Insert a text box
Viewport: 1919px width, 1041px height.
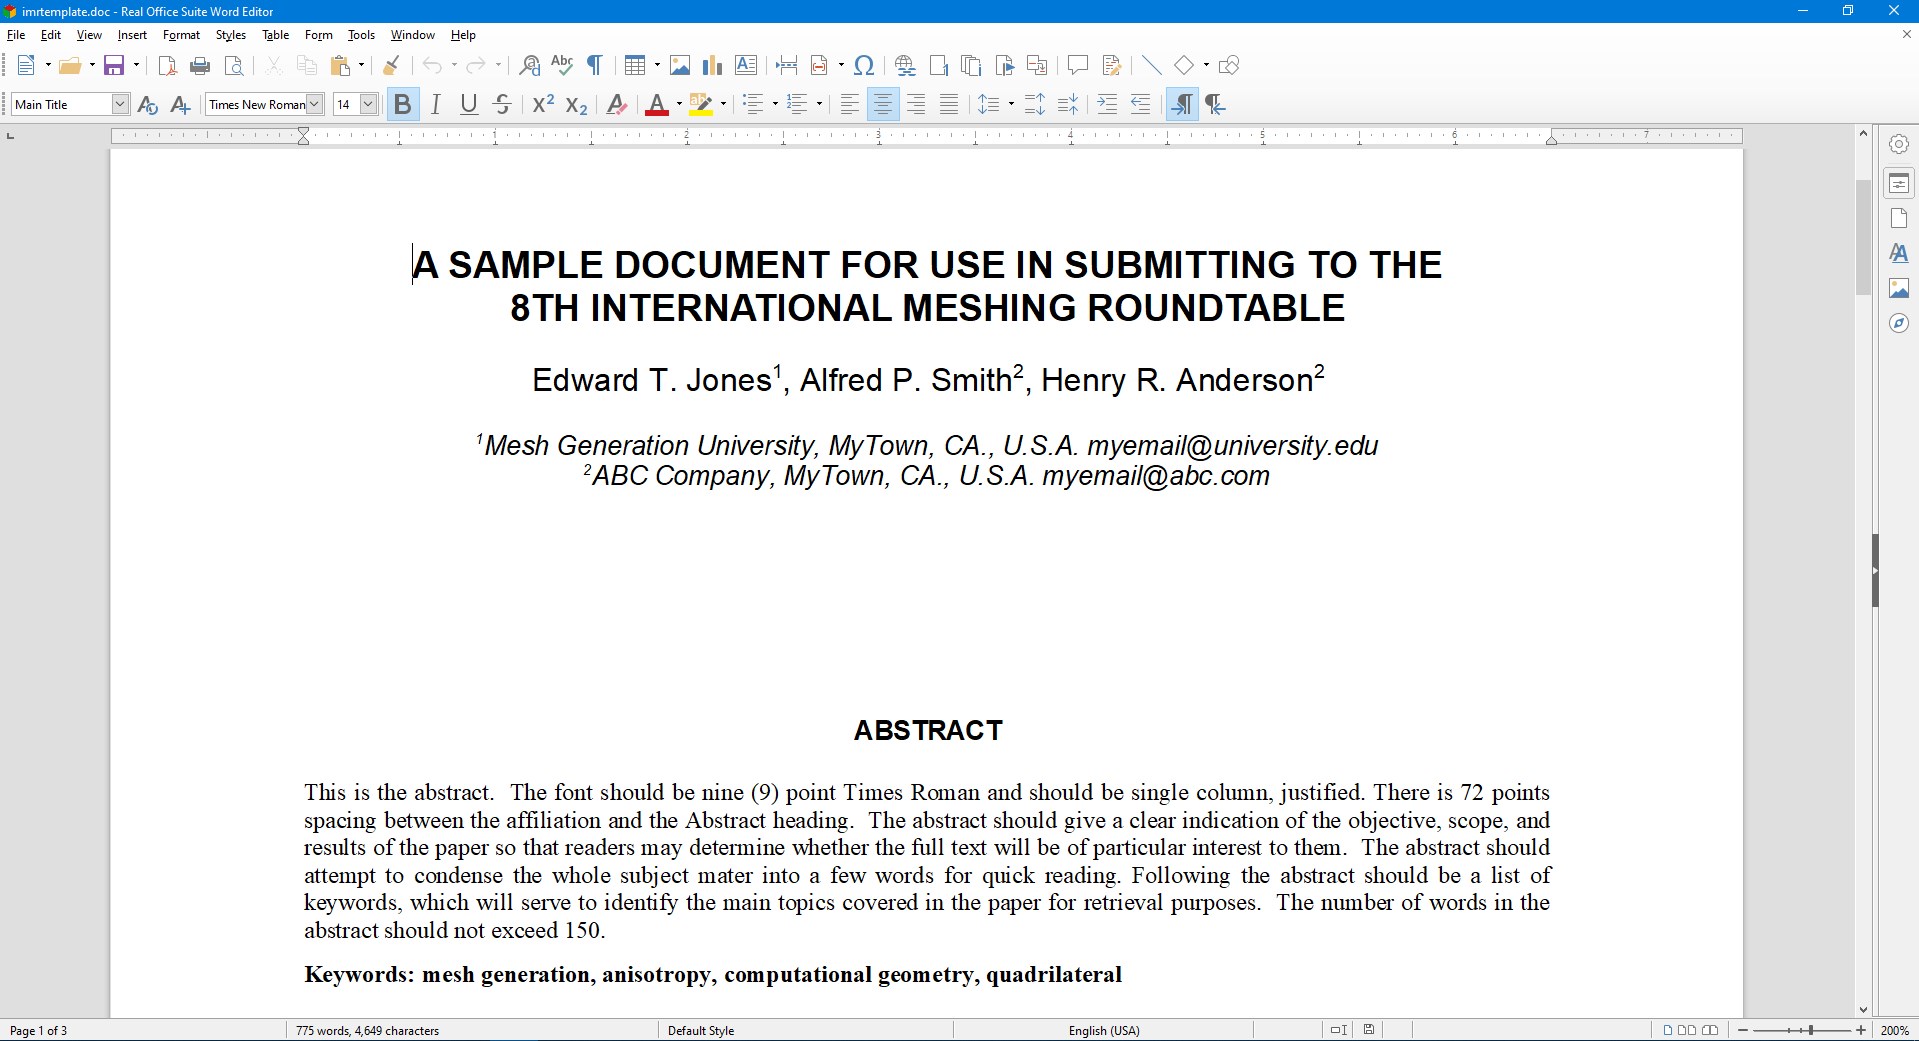(x=746, y=66)
